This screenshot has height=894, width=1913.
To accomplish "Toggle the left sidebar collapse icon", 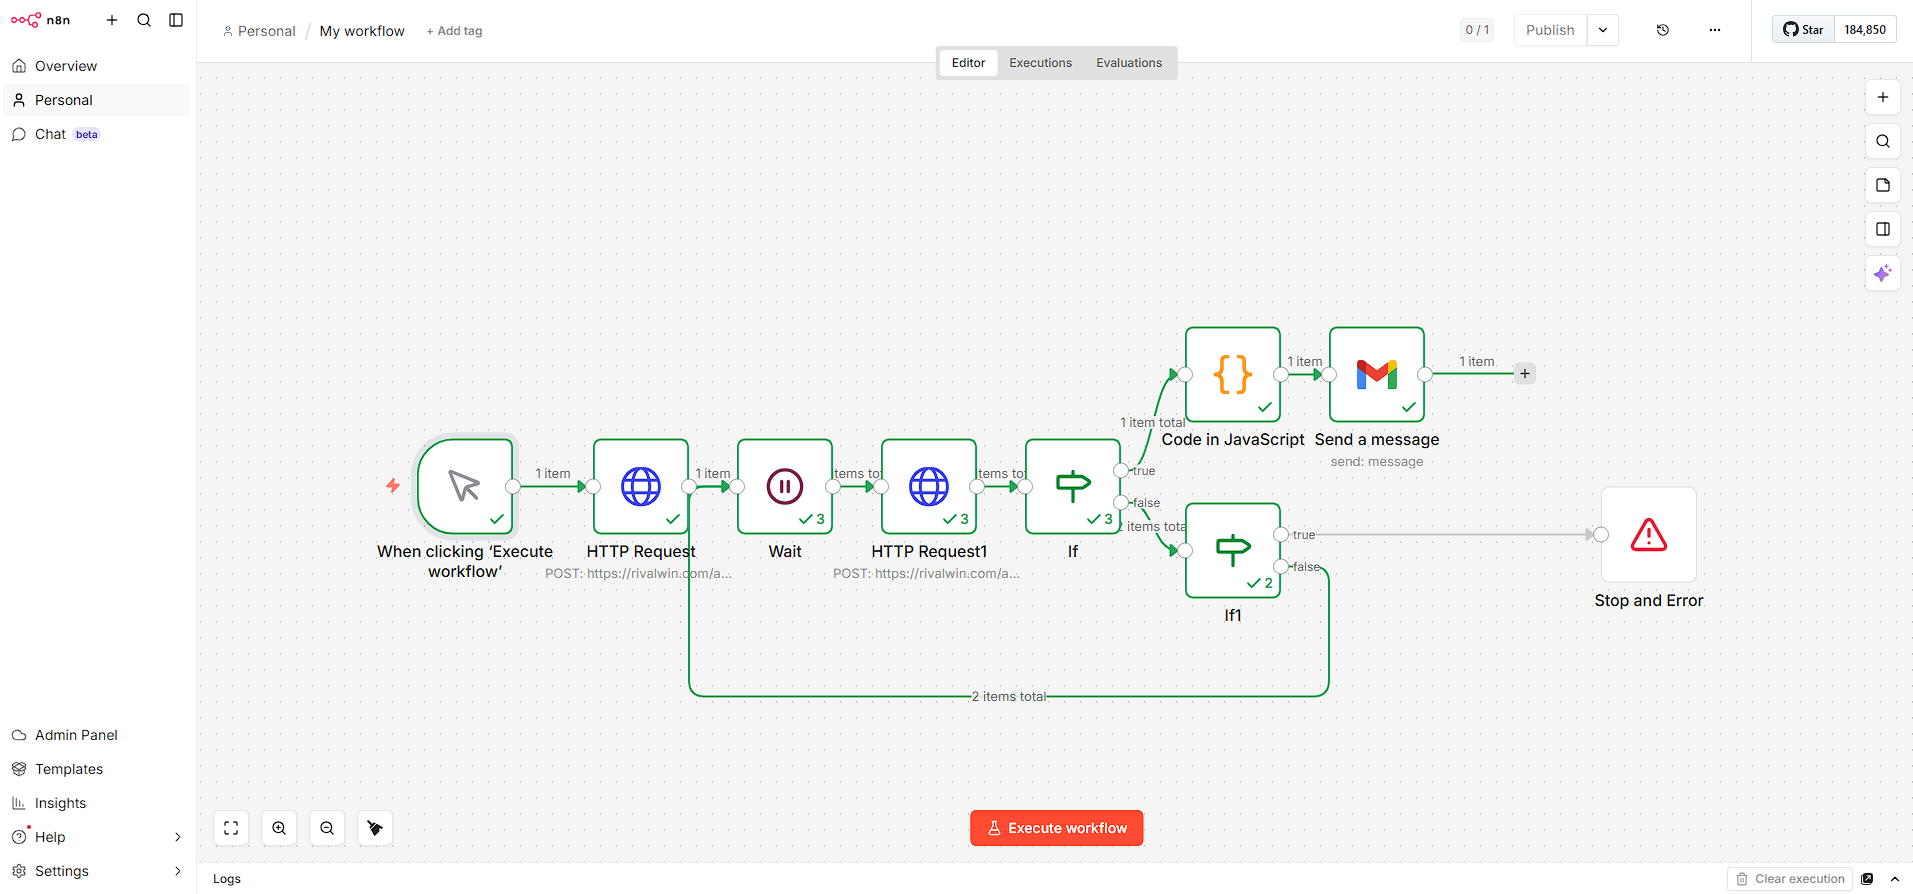I will [176, 20].
